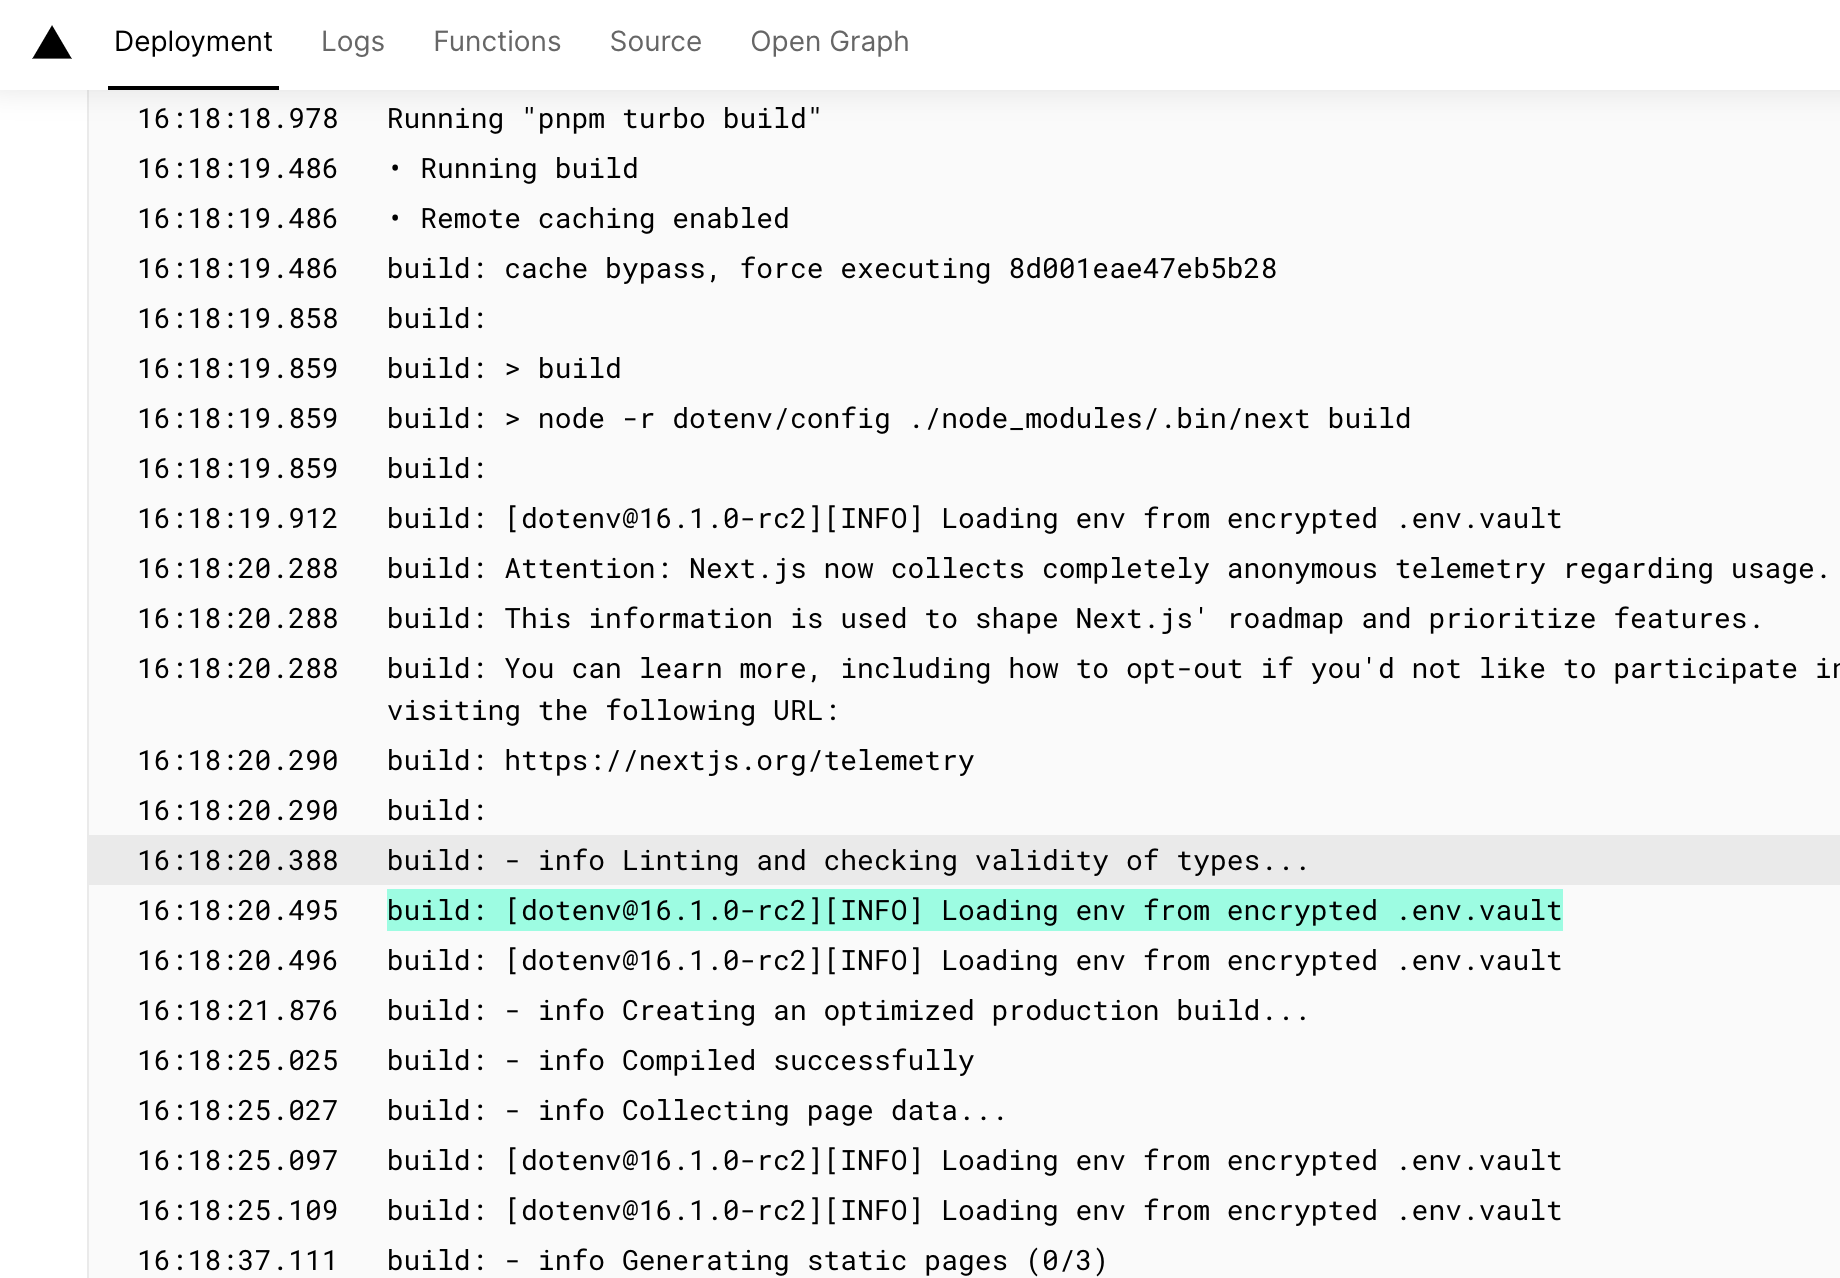Click timestamp 16:18:18.978
This screenshot has width=1840, height=1278.
tap(238, 119)
